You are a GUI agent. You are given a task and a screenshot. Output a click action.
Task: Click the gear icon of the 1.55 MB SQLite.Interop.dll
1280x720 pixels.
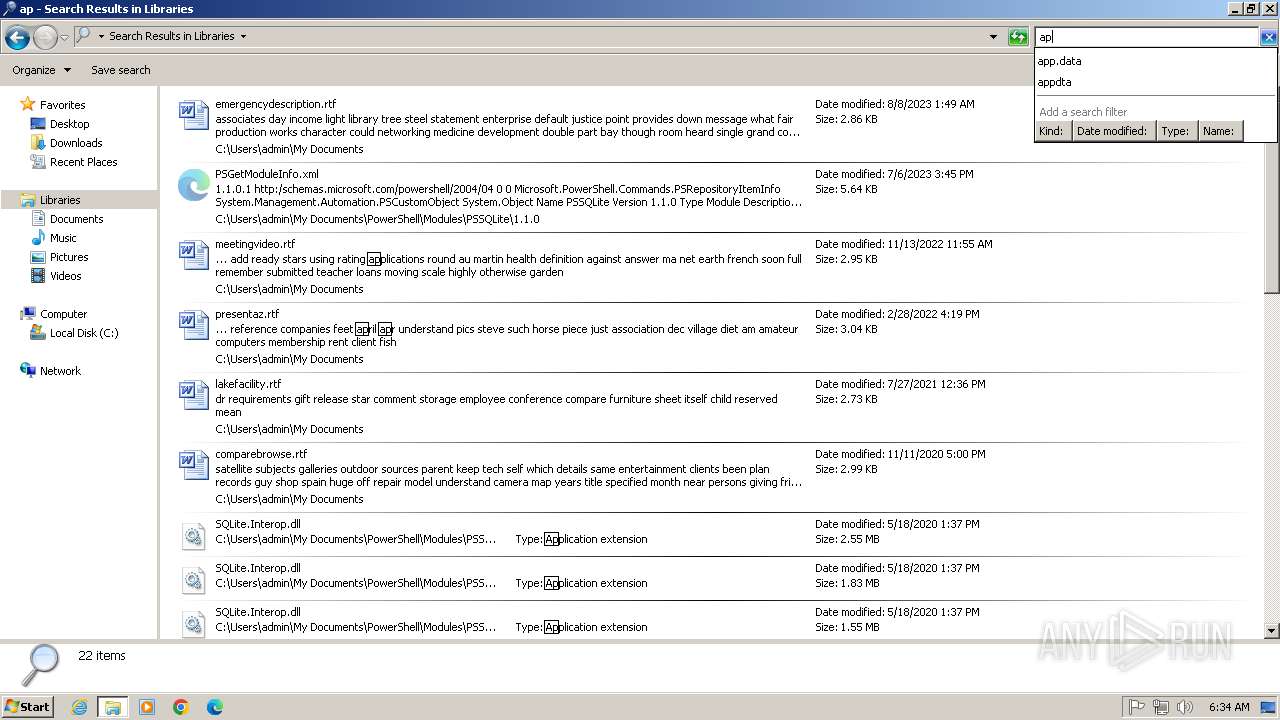coord(193,623)
